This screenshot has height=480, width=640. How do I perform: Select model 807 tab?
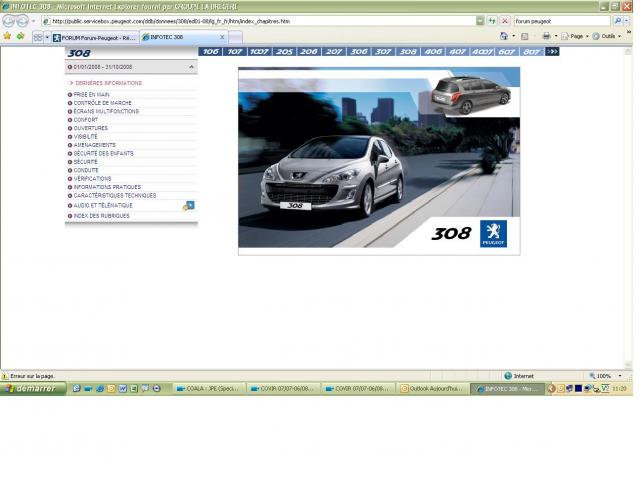pyautogui.click(x=531, y=51)
